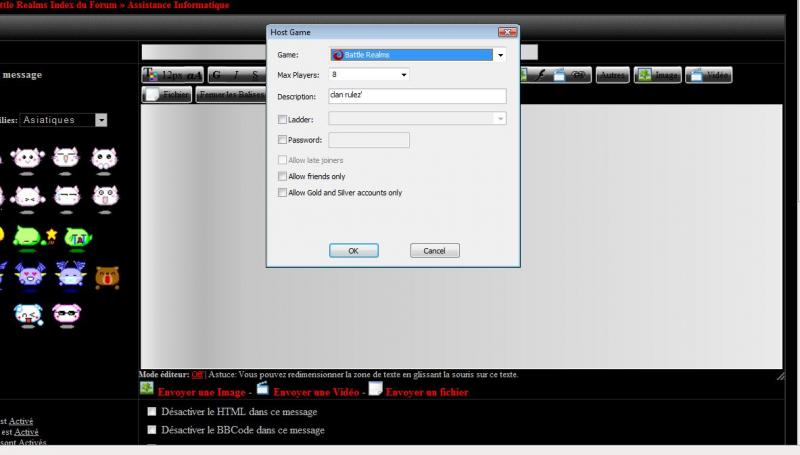Insert the purple bat heart-eyes emoticon
The height and width of the screenshot is (455, 800).
pos(30,275)
